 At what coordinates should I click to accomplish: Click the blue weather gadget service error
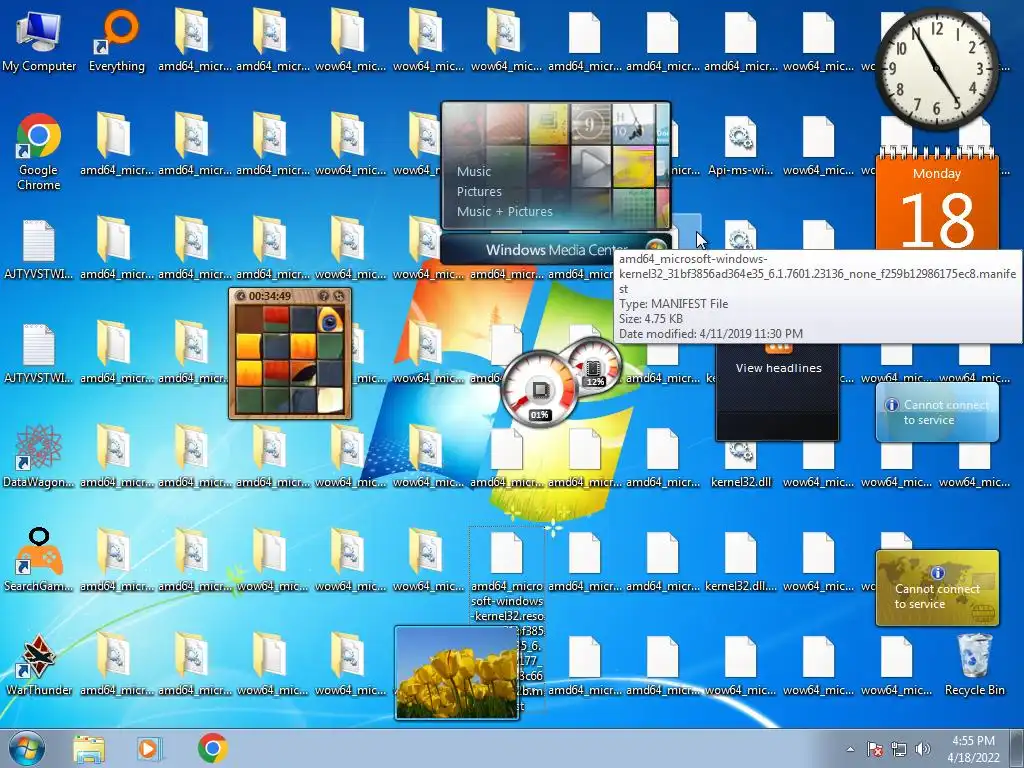937,412
